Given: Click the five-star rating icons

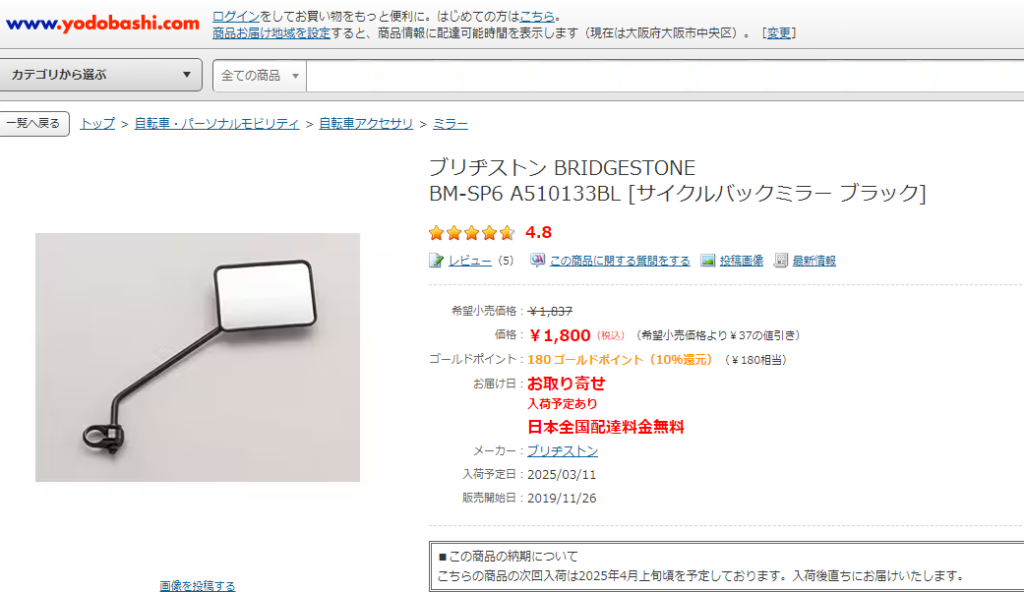Looking at the screenshot, I should [x=472, y=233].
